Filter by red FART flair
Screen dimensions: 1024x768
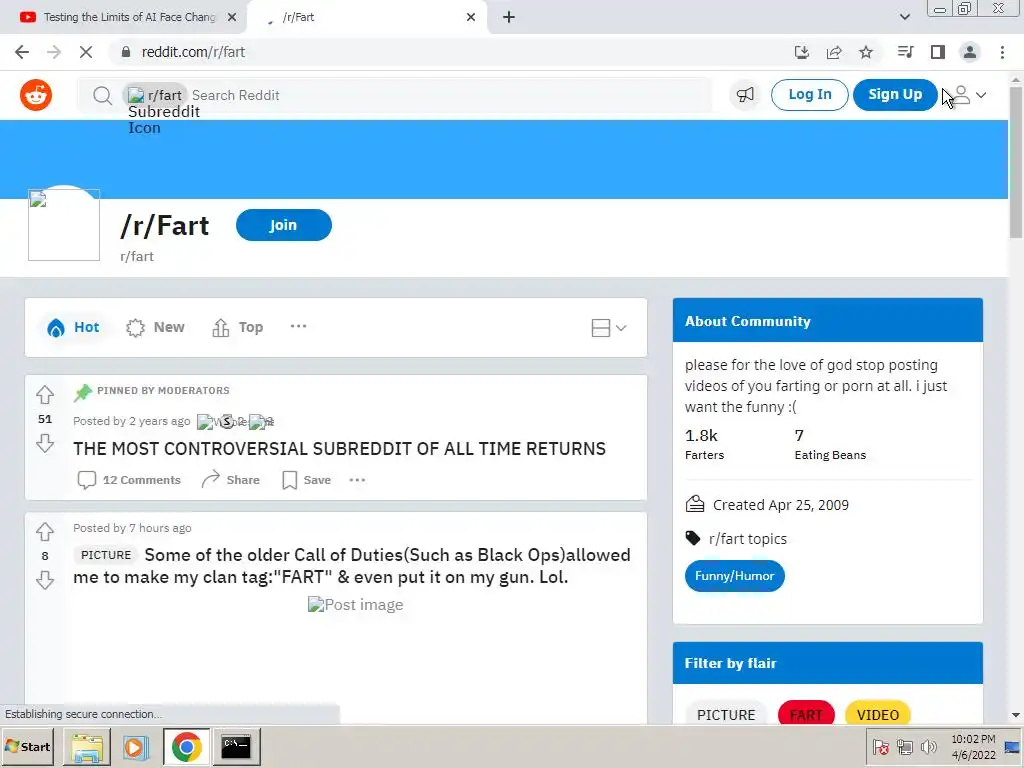tap(806, 715)
